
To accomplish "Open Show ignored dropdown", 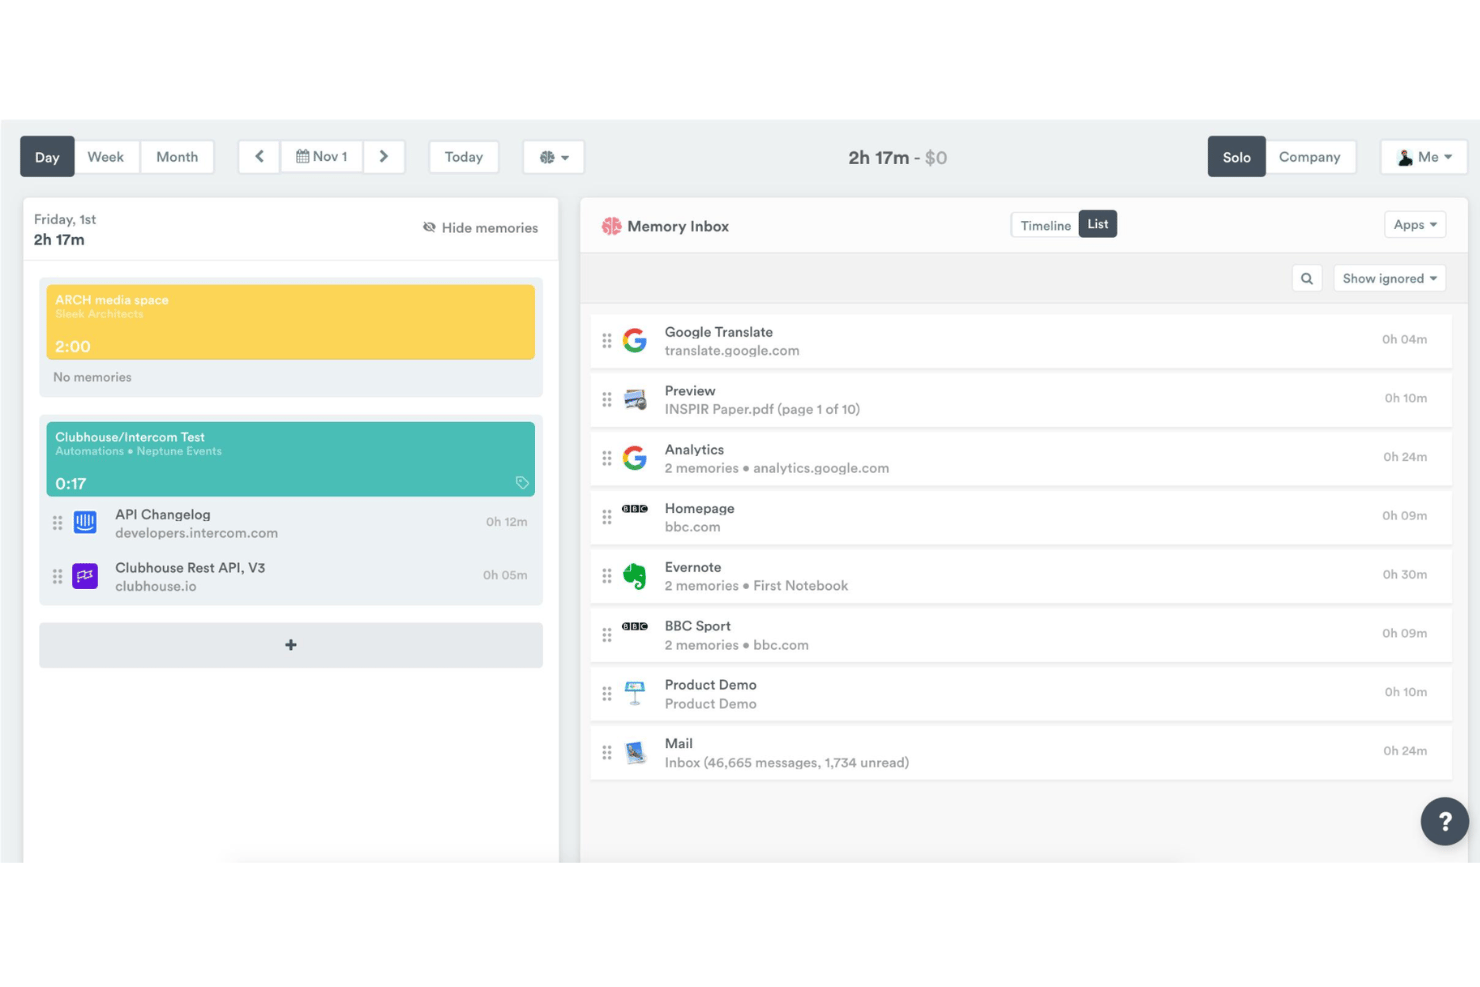I will coord(1390,279).
